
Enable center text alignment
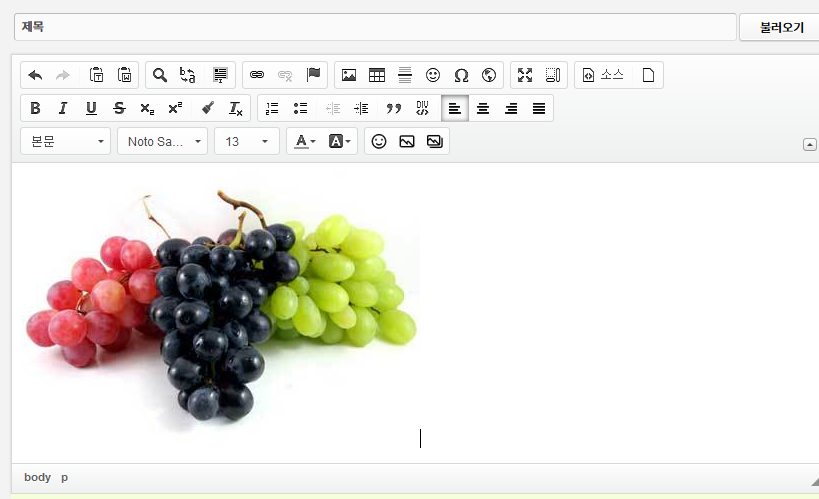483,108
